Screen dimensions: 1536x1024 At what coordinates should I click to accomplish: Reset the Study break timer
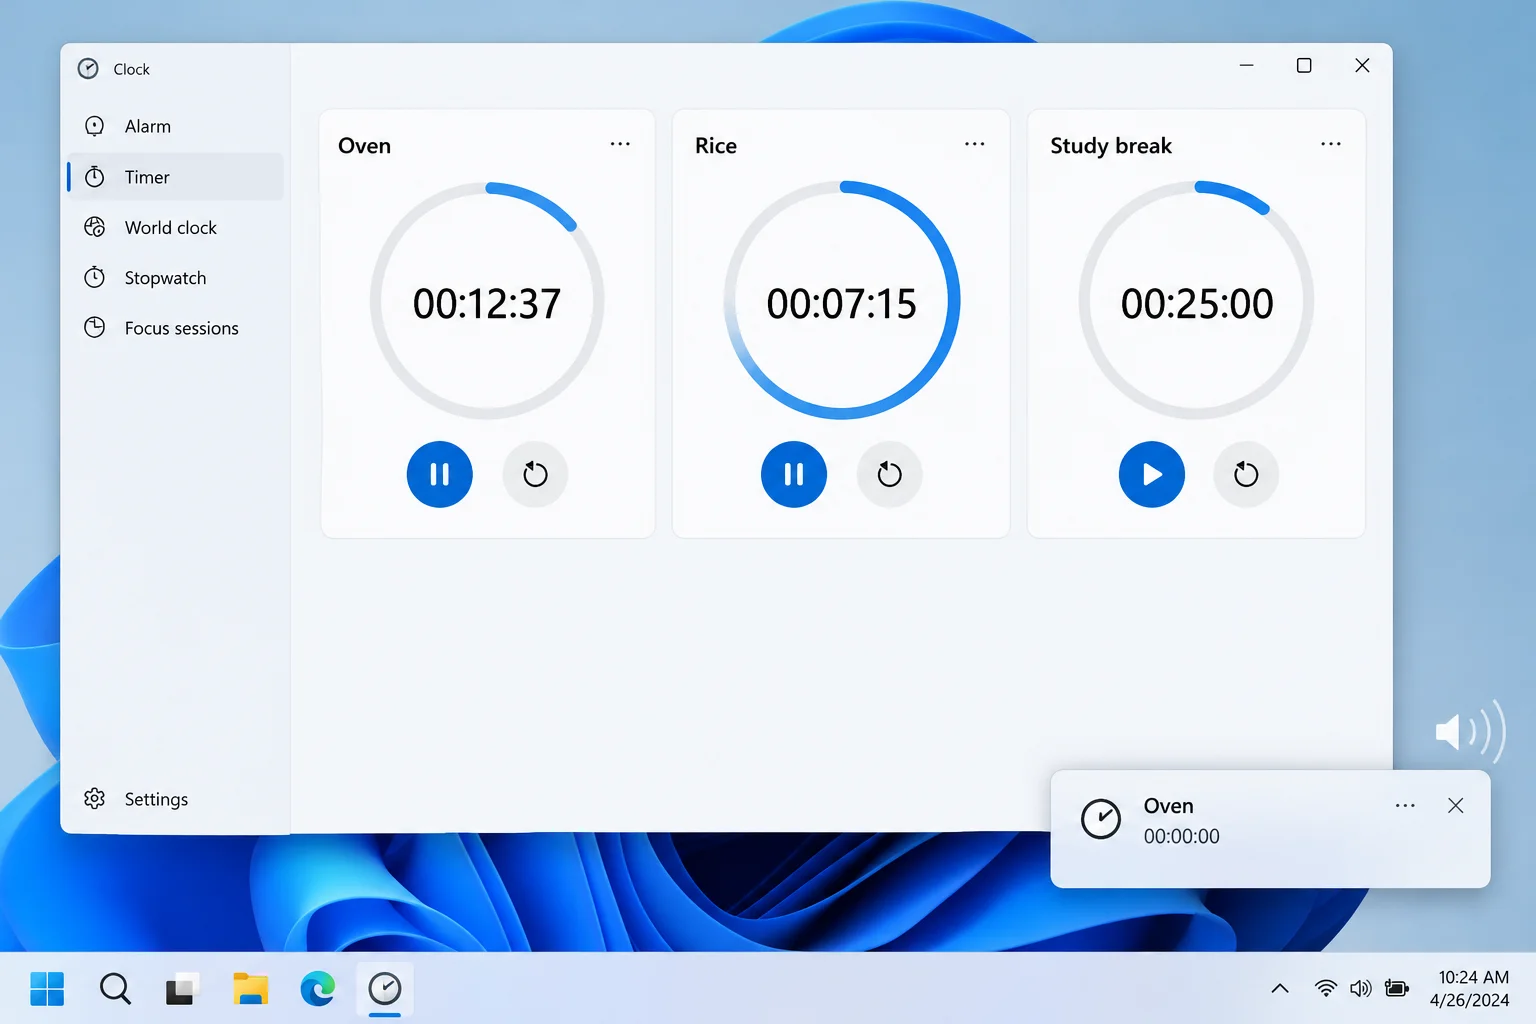click(1246, 474)
